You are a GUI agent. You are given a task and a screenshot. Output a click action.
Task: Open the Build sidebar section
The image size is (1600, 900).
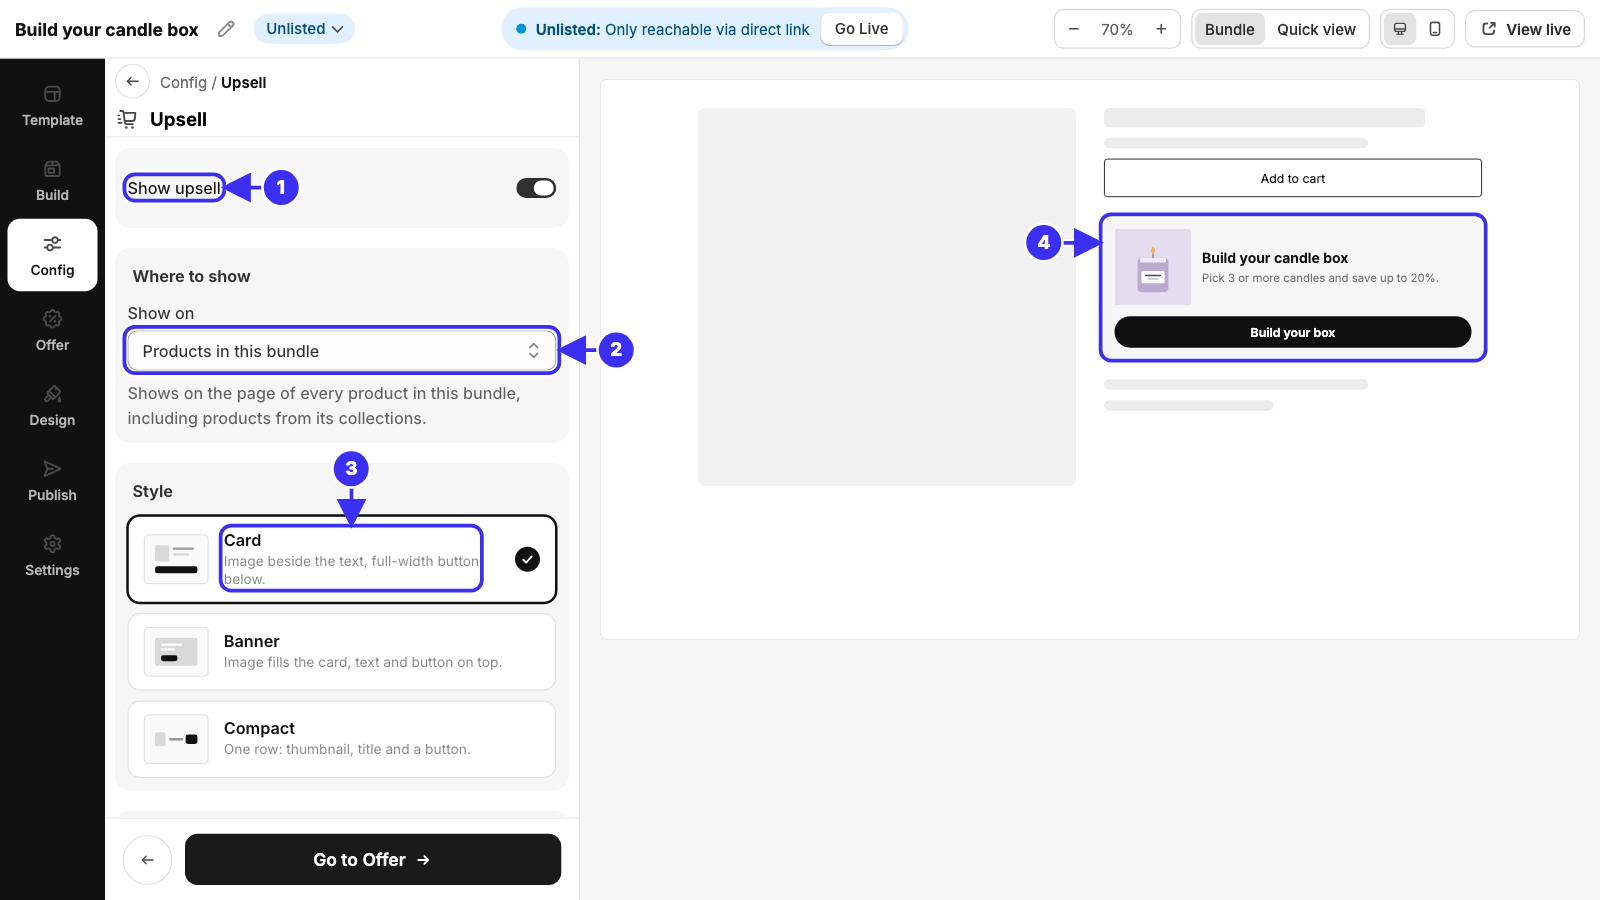click(x=52, y=181)
